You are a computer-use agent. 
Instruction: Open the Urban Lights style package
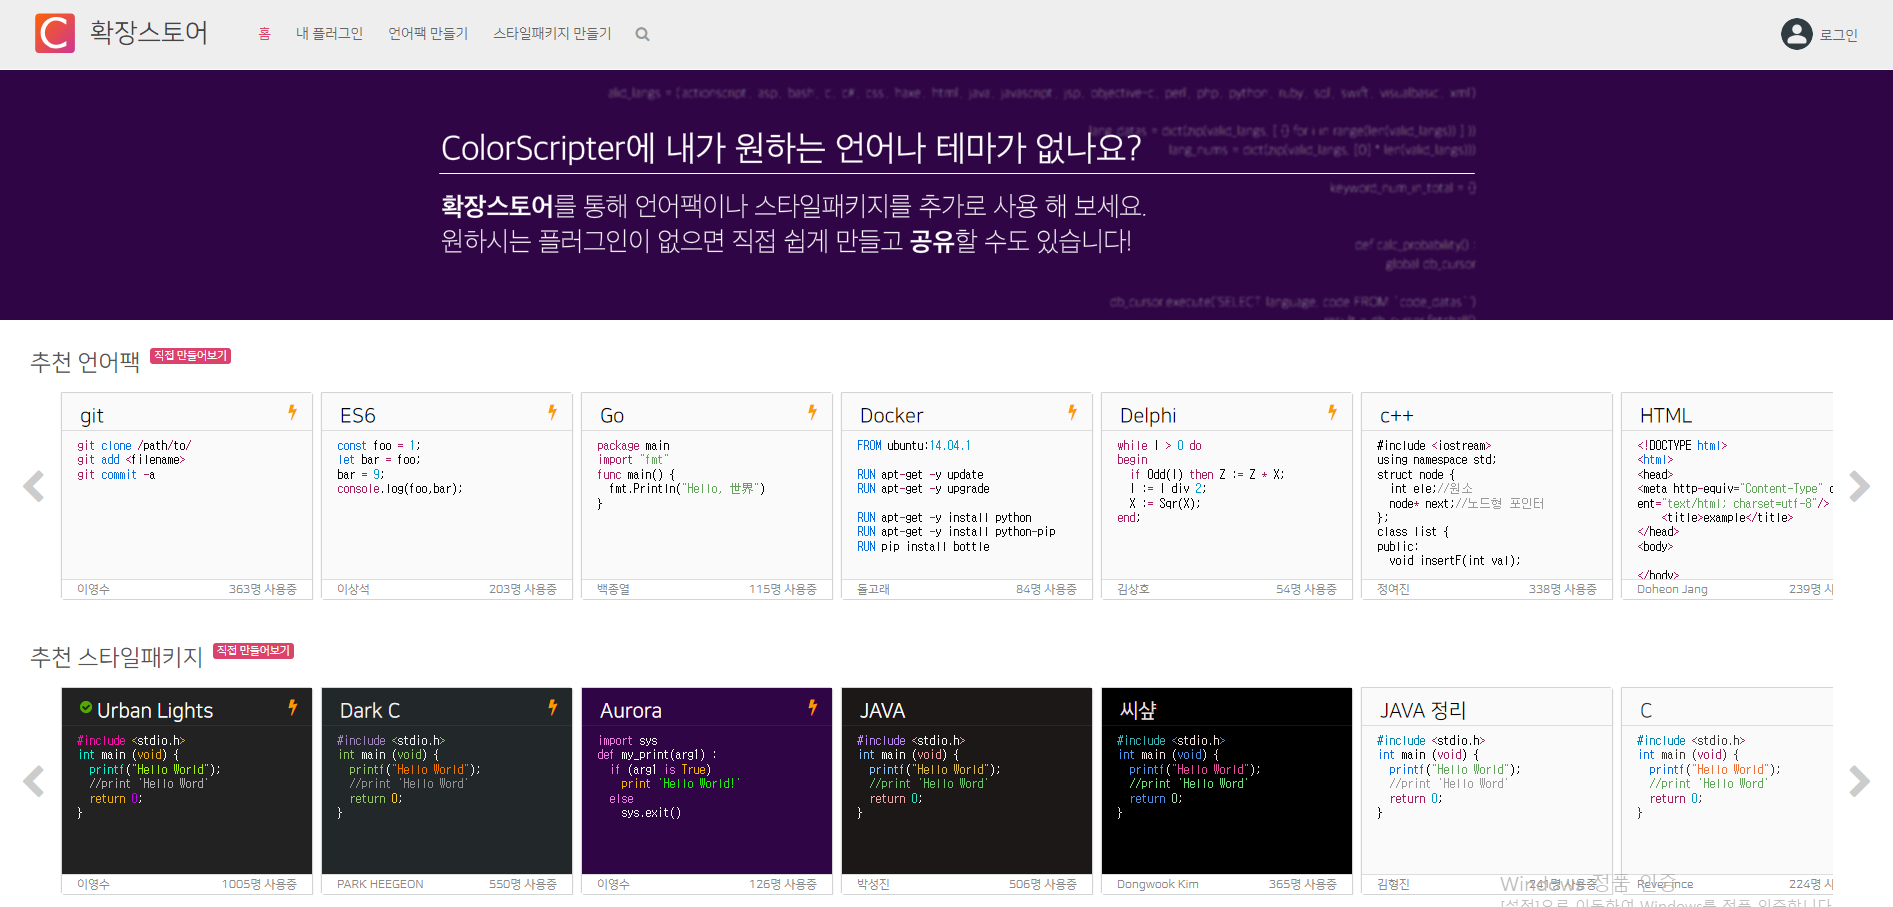(x=187, y=791)
